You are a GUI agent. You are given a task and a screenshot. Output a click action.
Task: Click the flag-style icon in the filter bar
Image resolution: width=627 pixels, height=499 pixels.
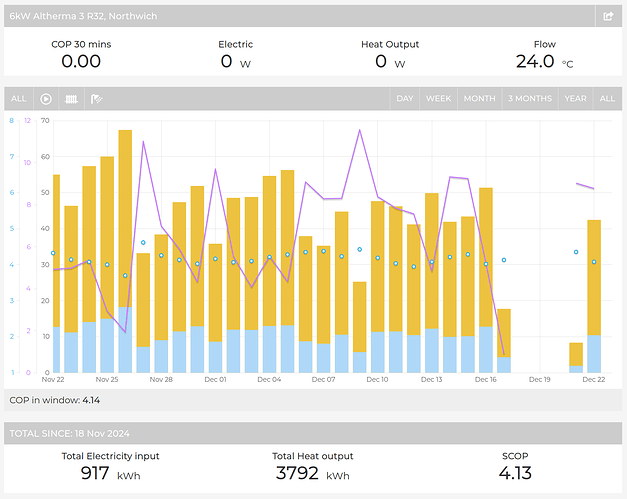tap(97, 99)
